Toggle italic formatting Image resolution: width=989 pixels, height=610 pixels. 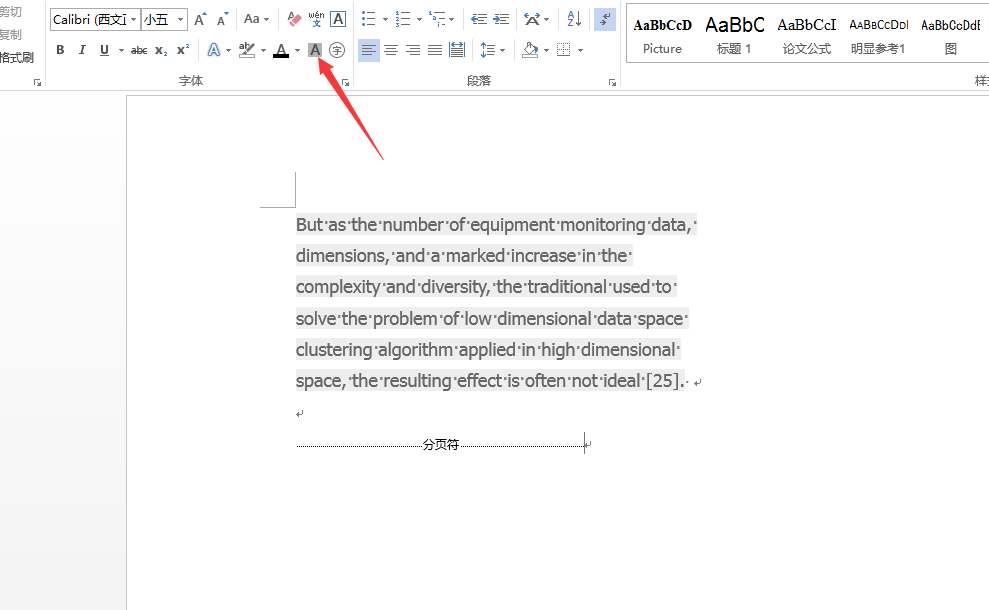(82, 50)
